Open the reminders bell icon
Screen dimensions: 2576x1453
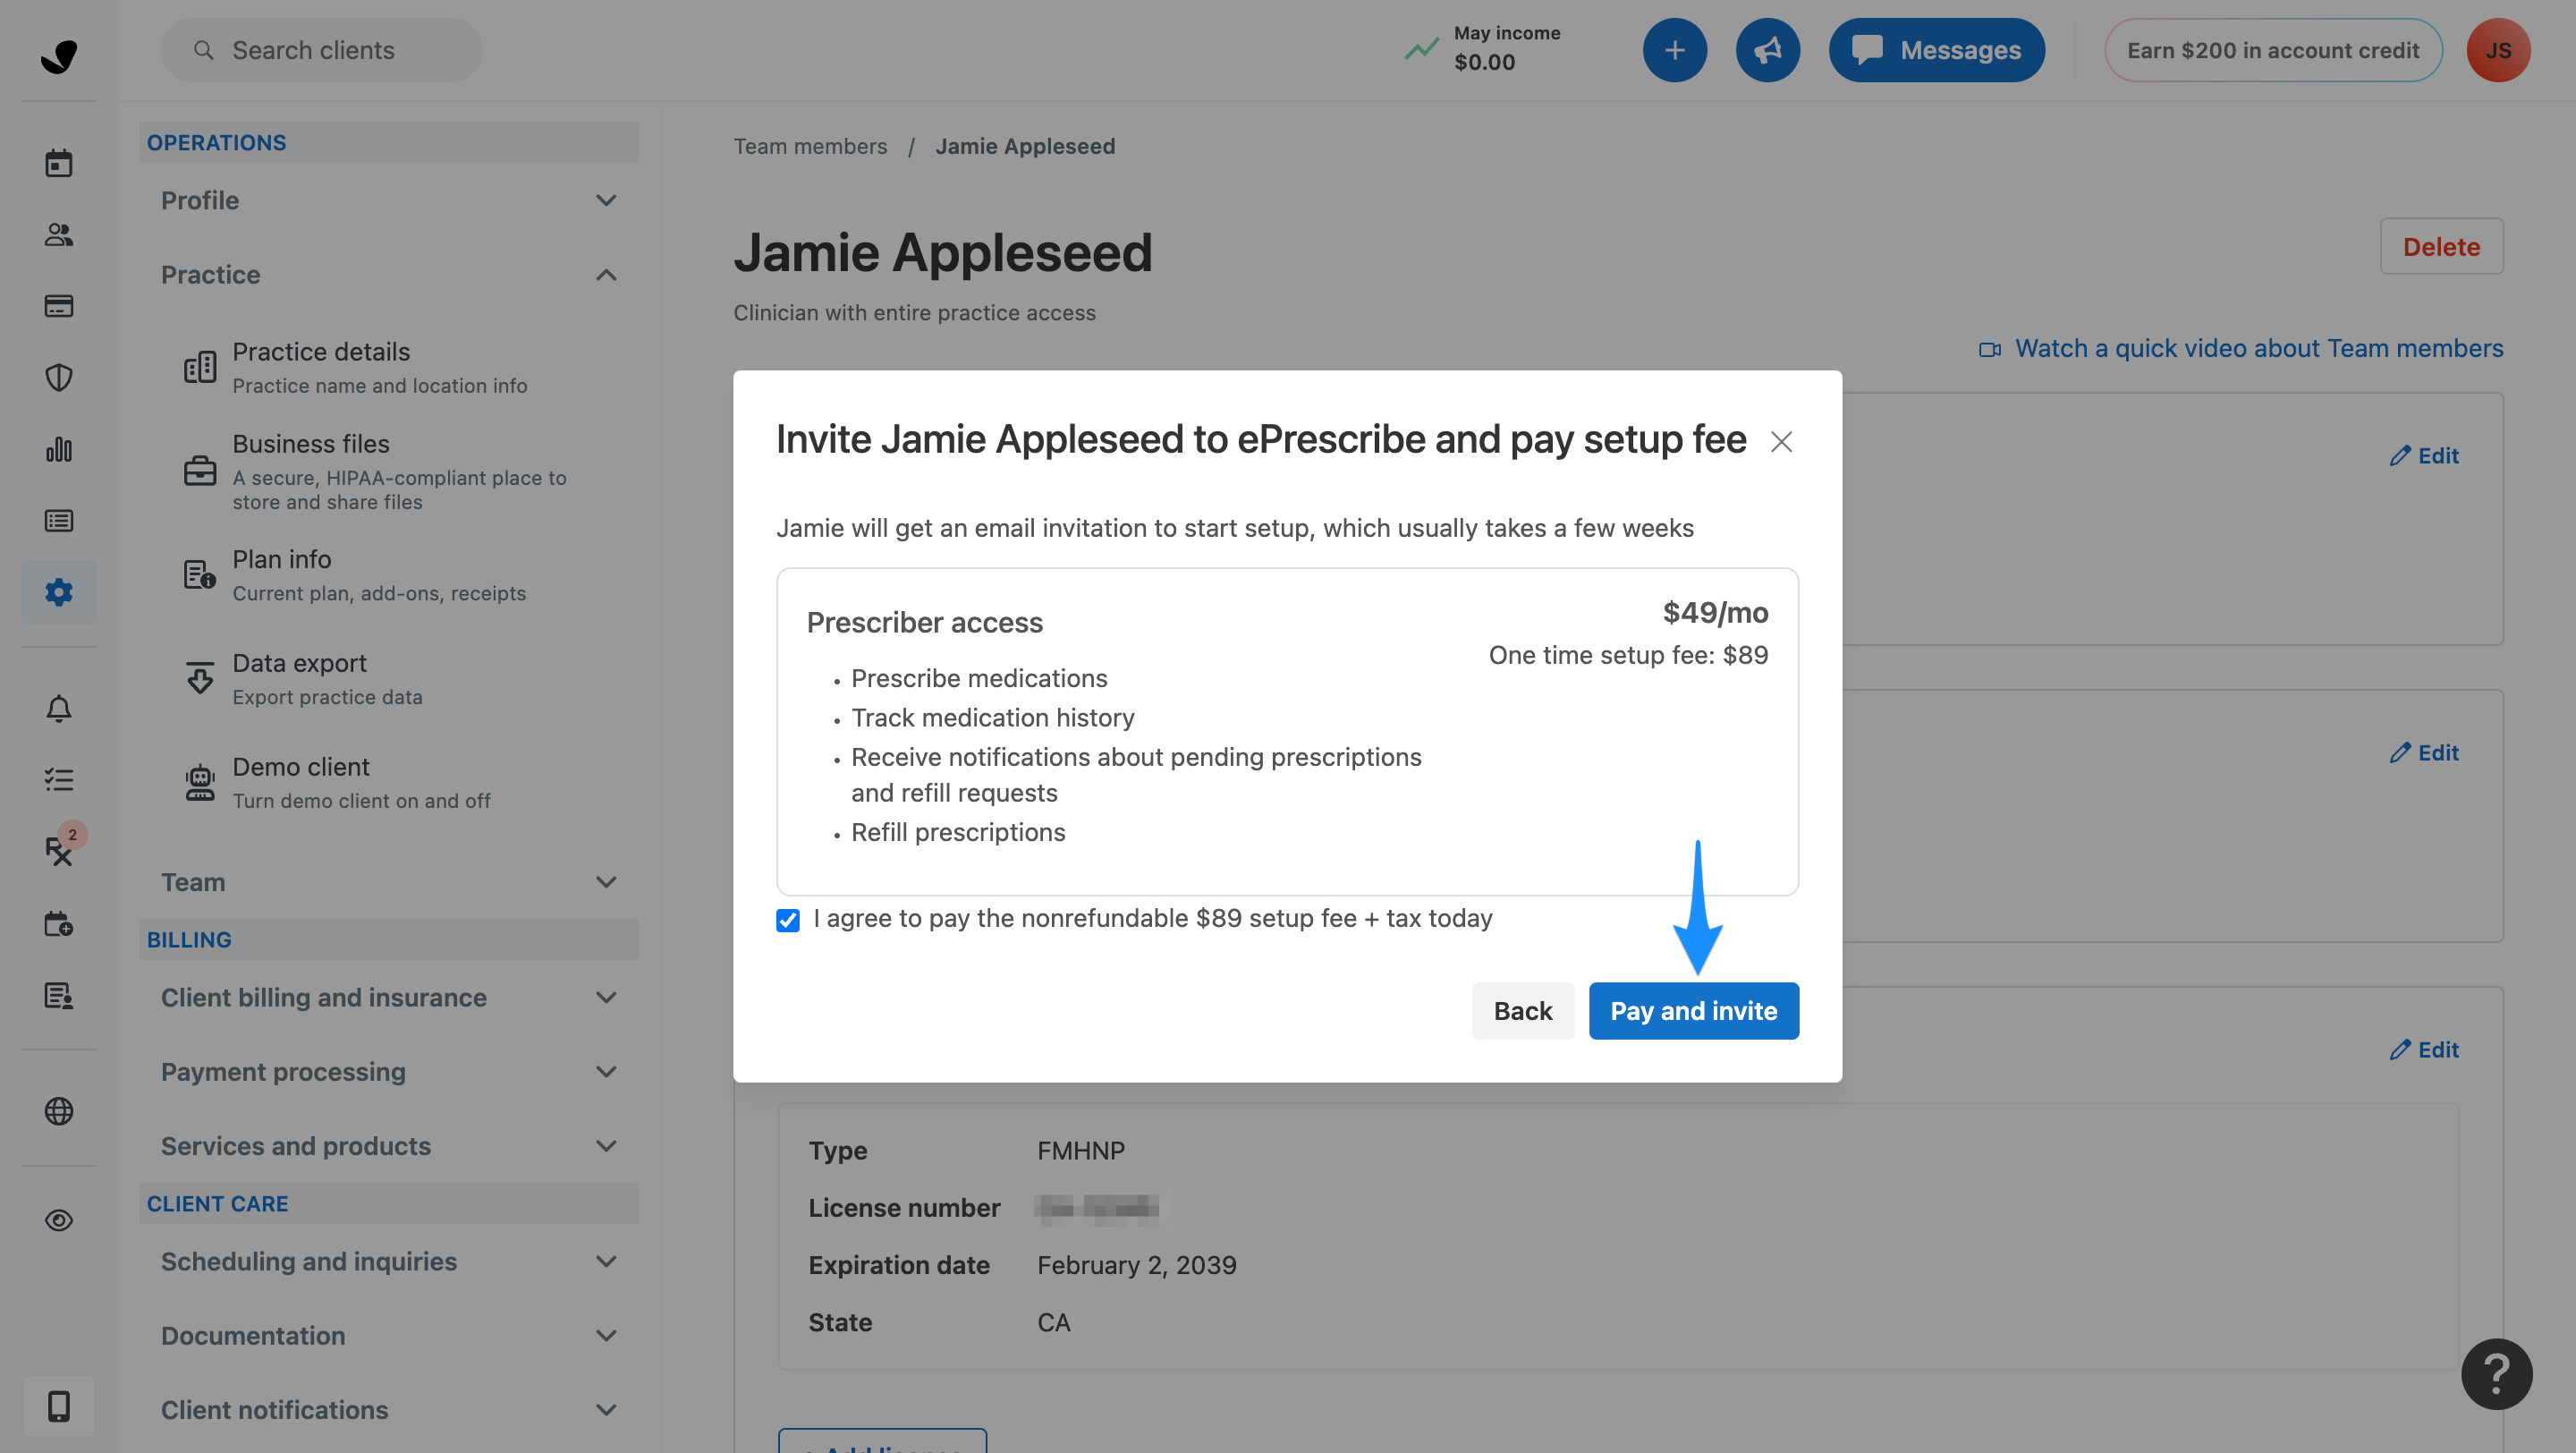coord(59,708)
